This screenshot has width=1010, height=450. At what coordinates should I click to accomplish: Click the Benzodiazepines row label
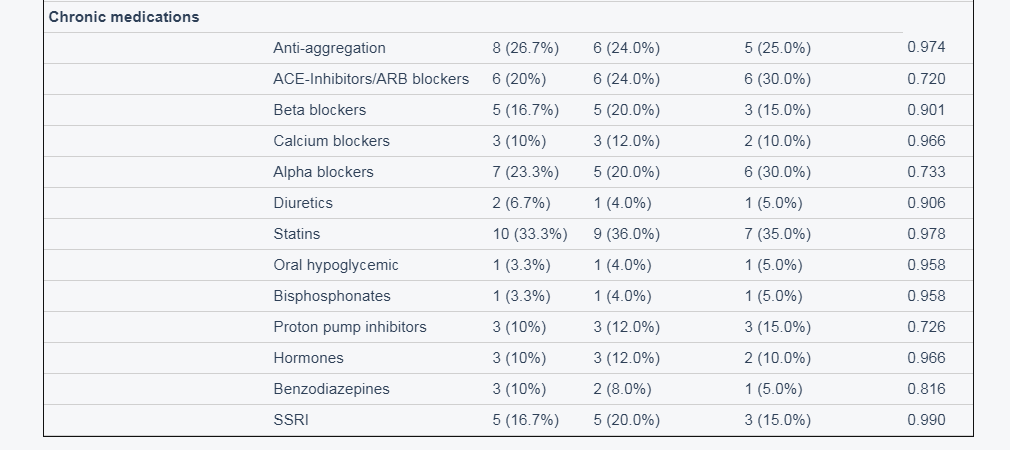(x=331, y=389)
